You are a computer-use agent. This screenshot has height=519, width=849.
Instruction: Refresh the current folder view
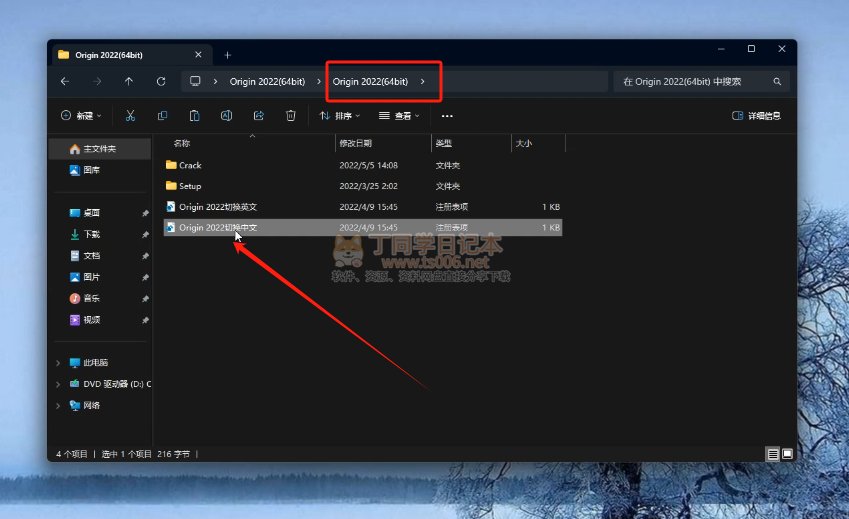point(161,81)
